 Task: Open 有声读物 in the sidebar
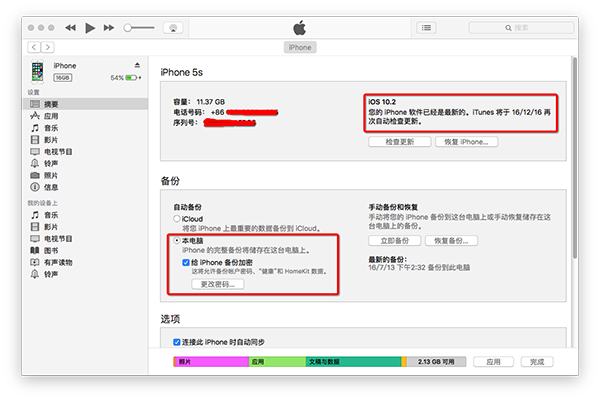tap(86, 262)
